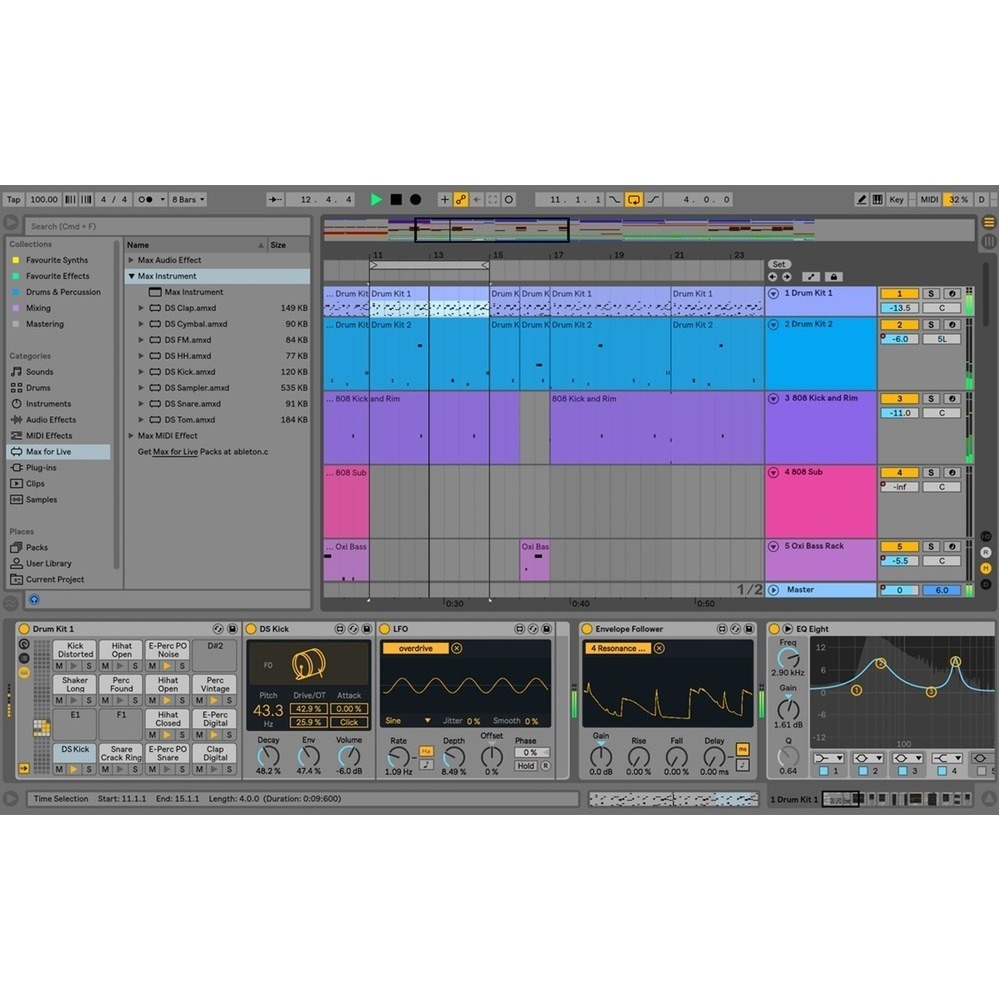Toggle the arrangement loop switch
Screen dimensions: 999x999
(x=633, y=200)
